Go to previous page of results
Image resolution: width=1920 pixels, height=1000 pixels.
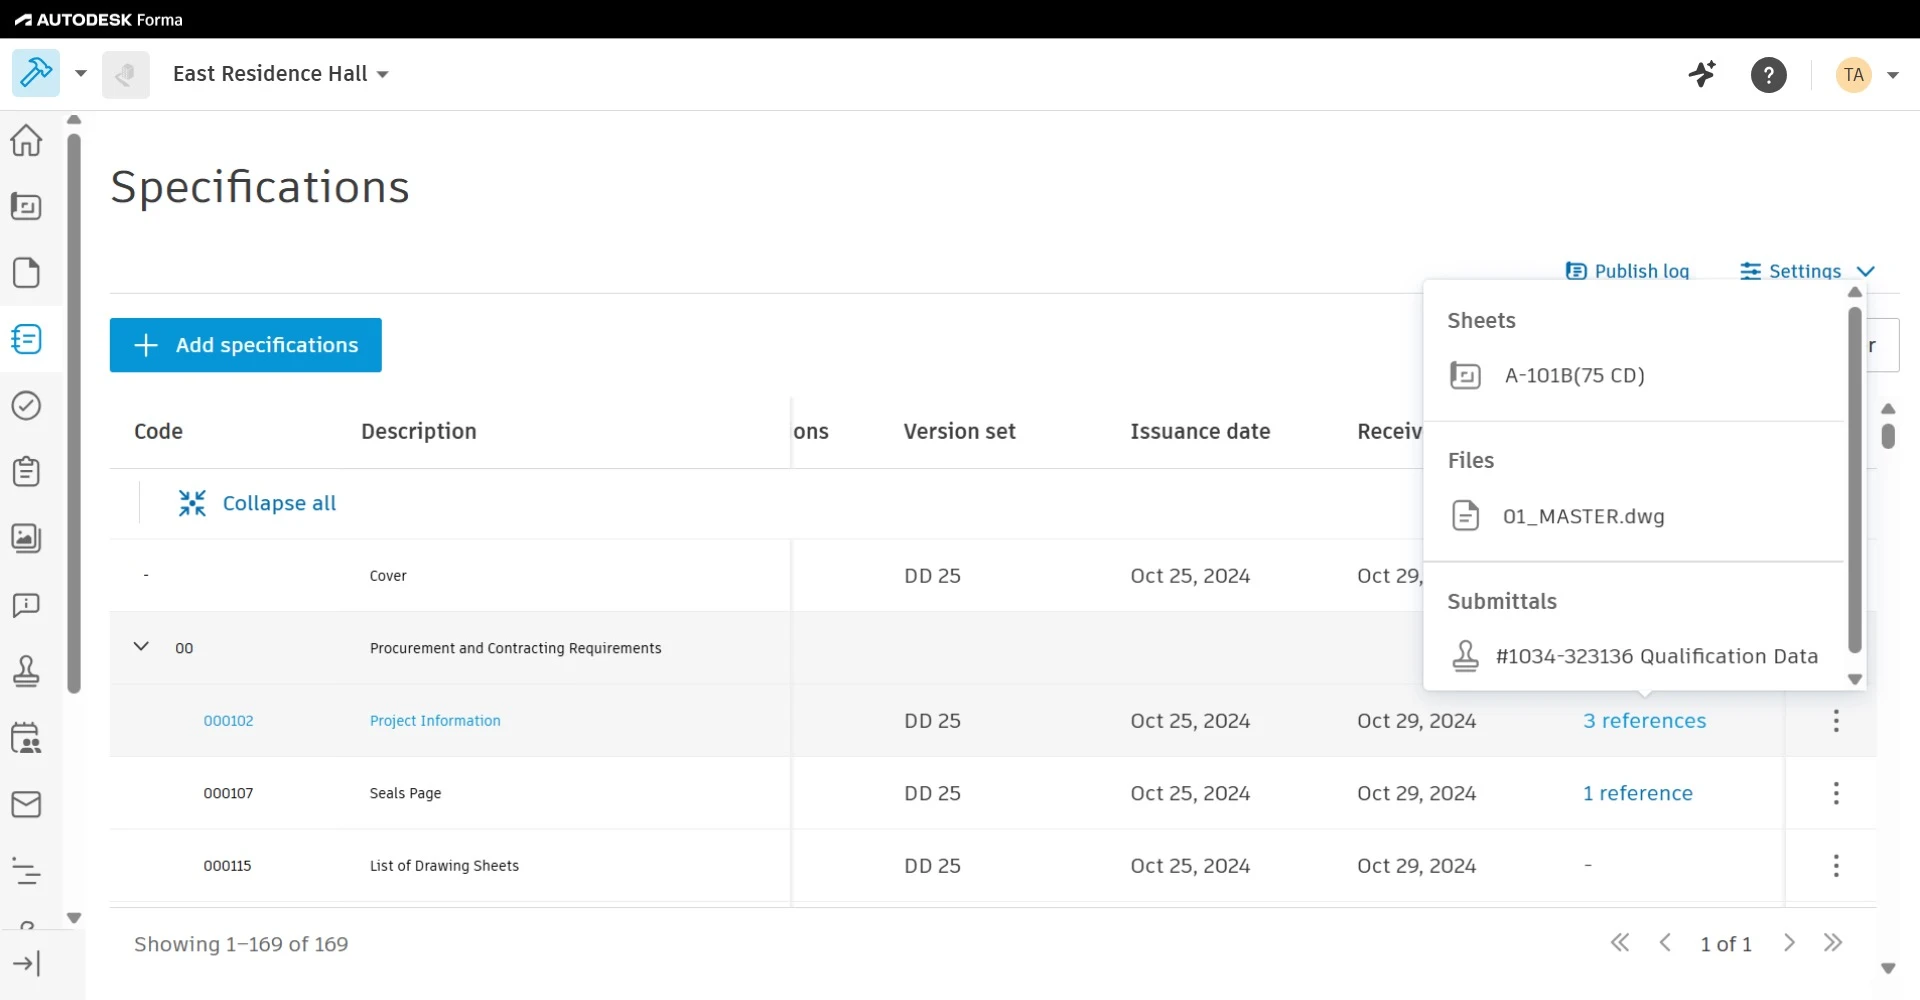pyautogui.click(x=1665, y=943)
